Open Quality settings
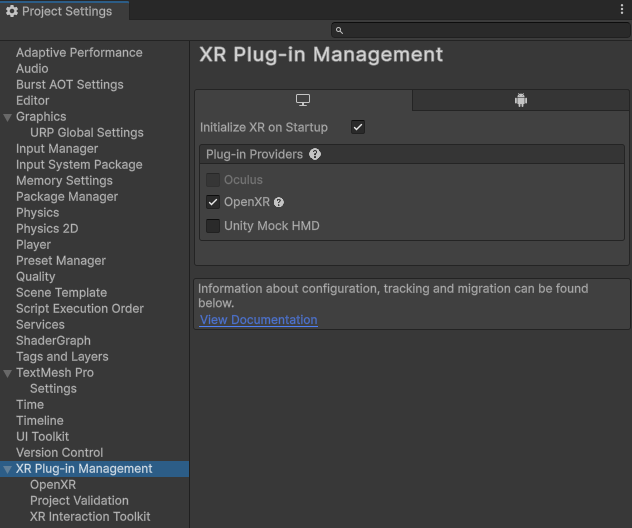 click(35, 276)
